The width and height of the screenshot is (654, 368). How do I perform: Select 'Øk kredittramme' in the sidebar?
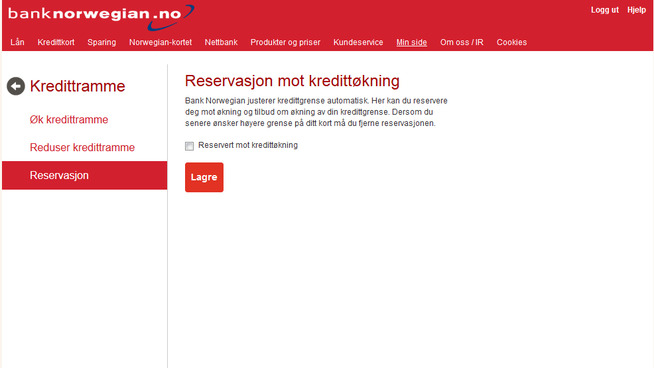(69, 120)
